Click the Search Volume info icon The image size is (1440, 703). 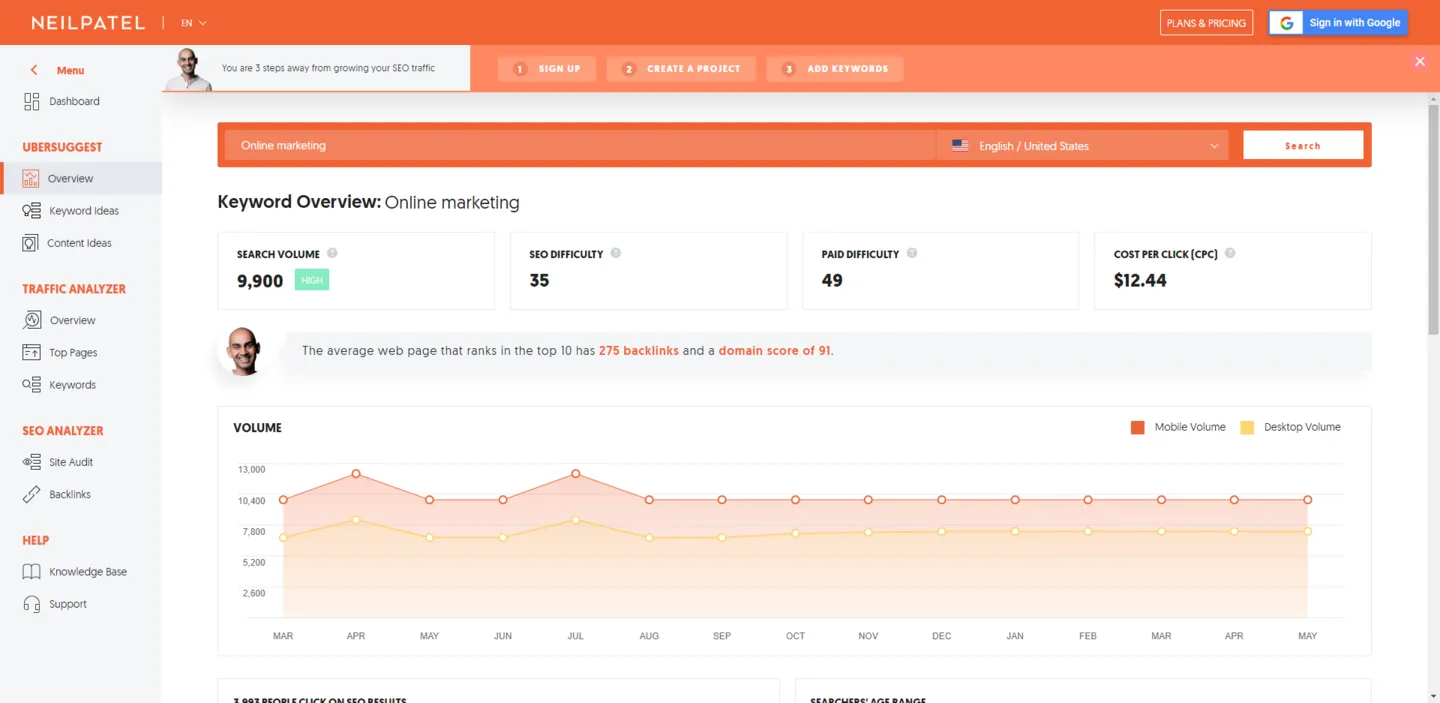(x=332, y=253)
